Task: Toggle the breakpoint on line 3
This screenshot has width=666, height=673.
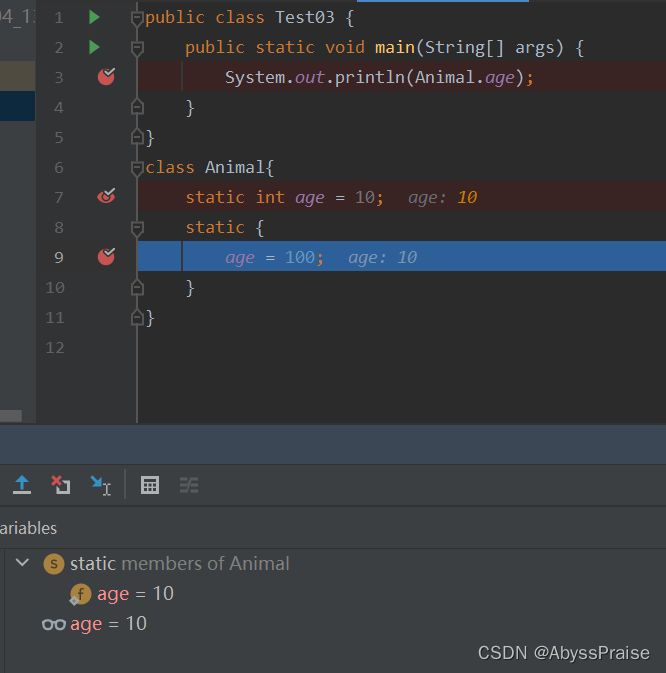Action: pos(106,77)
